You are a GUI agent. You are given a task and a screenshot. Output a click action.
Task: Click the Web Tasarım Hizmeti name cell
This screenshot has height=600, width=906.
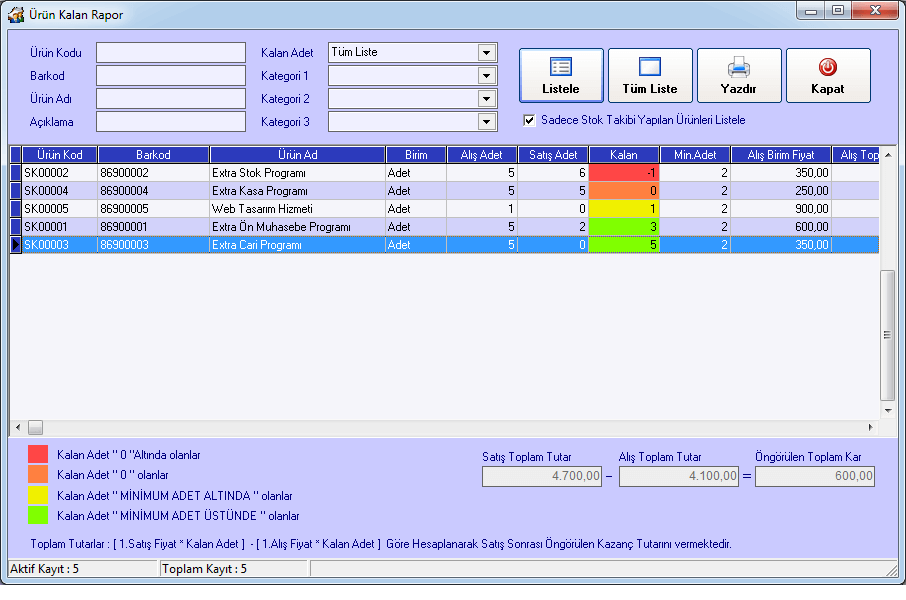tap(298, 209)
